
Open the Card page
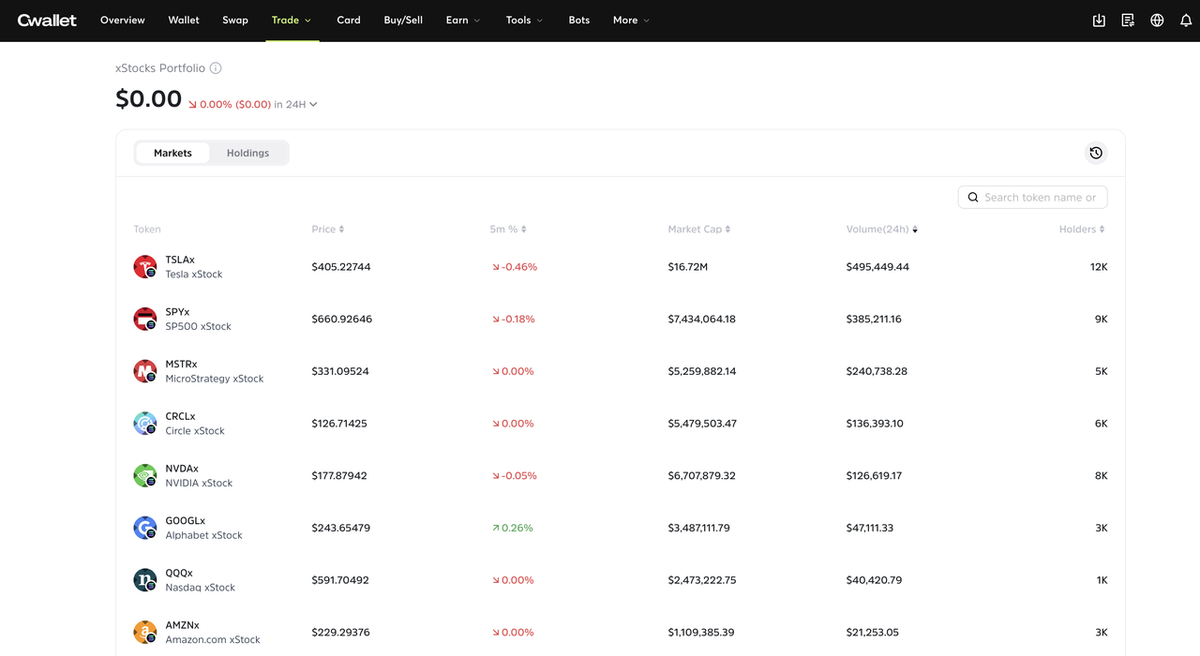point(349,20)
